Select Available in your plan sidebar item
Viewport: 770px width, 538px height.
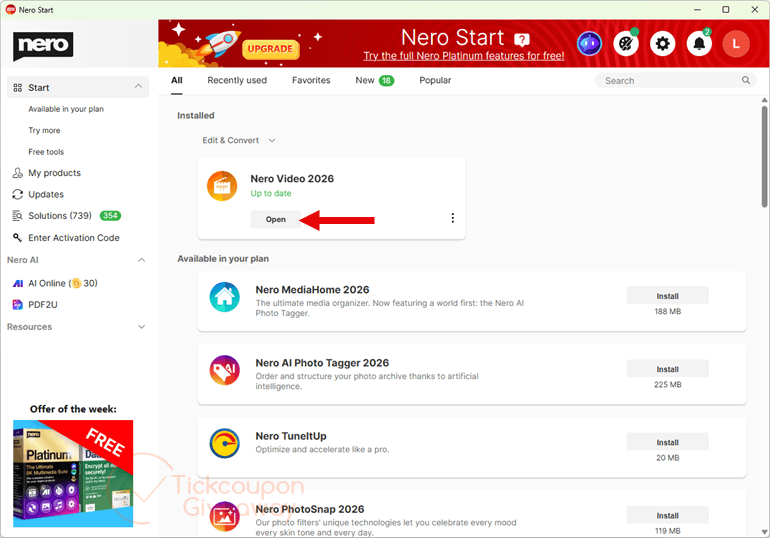click(66, 109)
